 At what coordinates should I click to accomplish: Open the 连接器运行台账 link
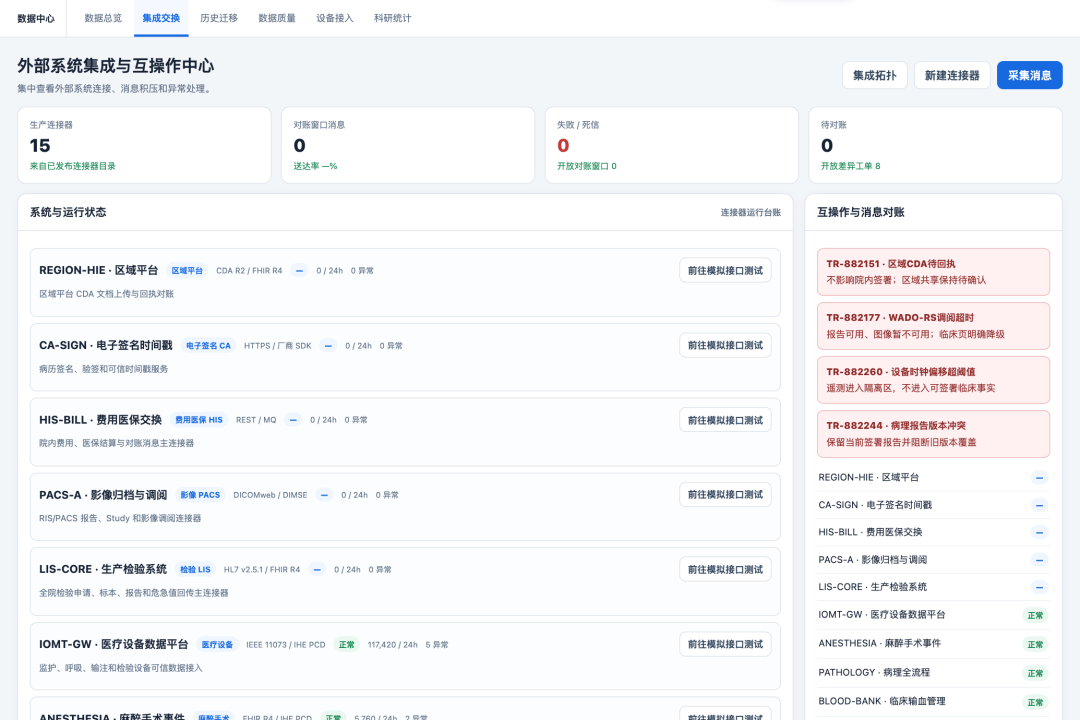click(751, 212)
